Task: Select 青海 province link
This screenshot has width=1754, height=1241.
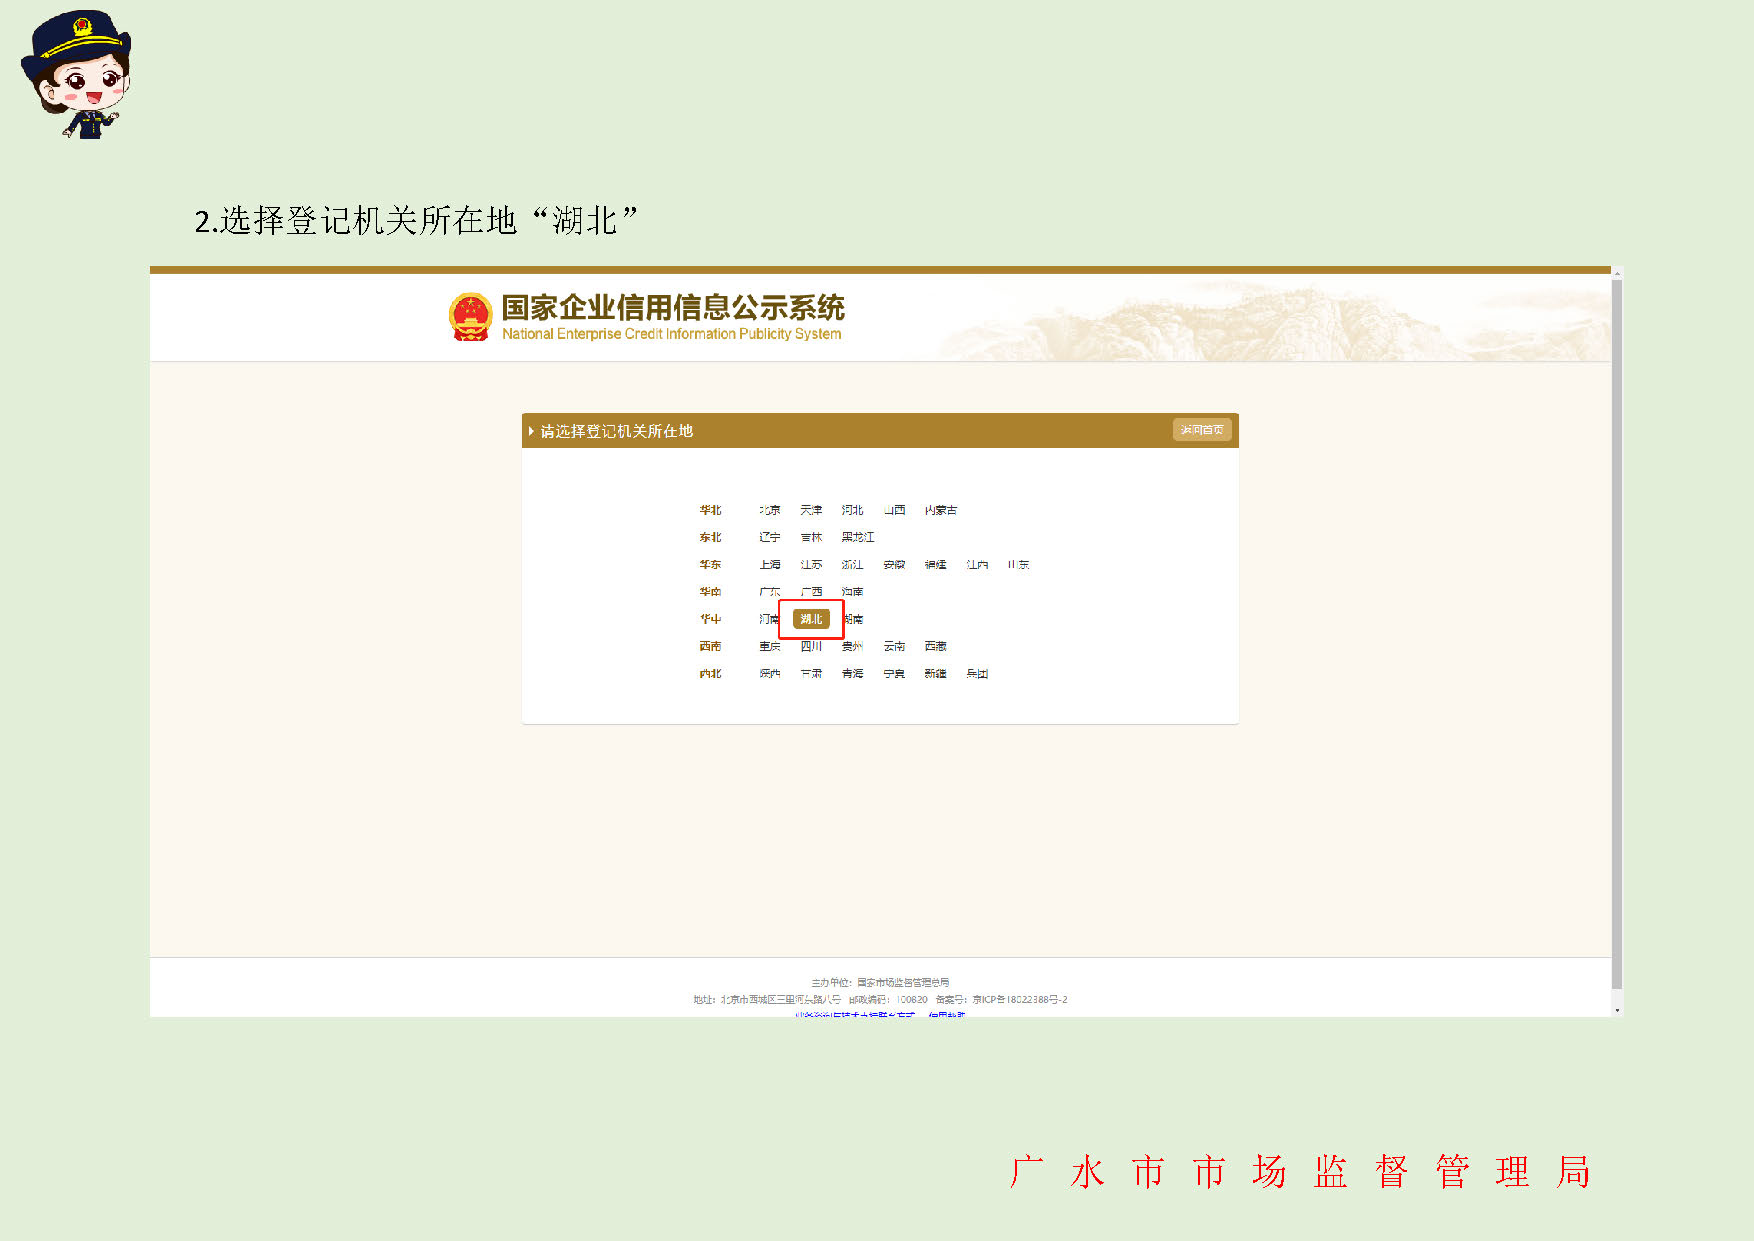Action: (x=852, y=674)
